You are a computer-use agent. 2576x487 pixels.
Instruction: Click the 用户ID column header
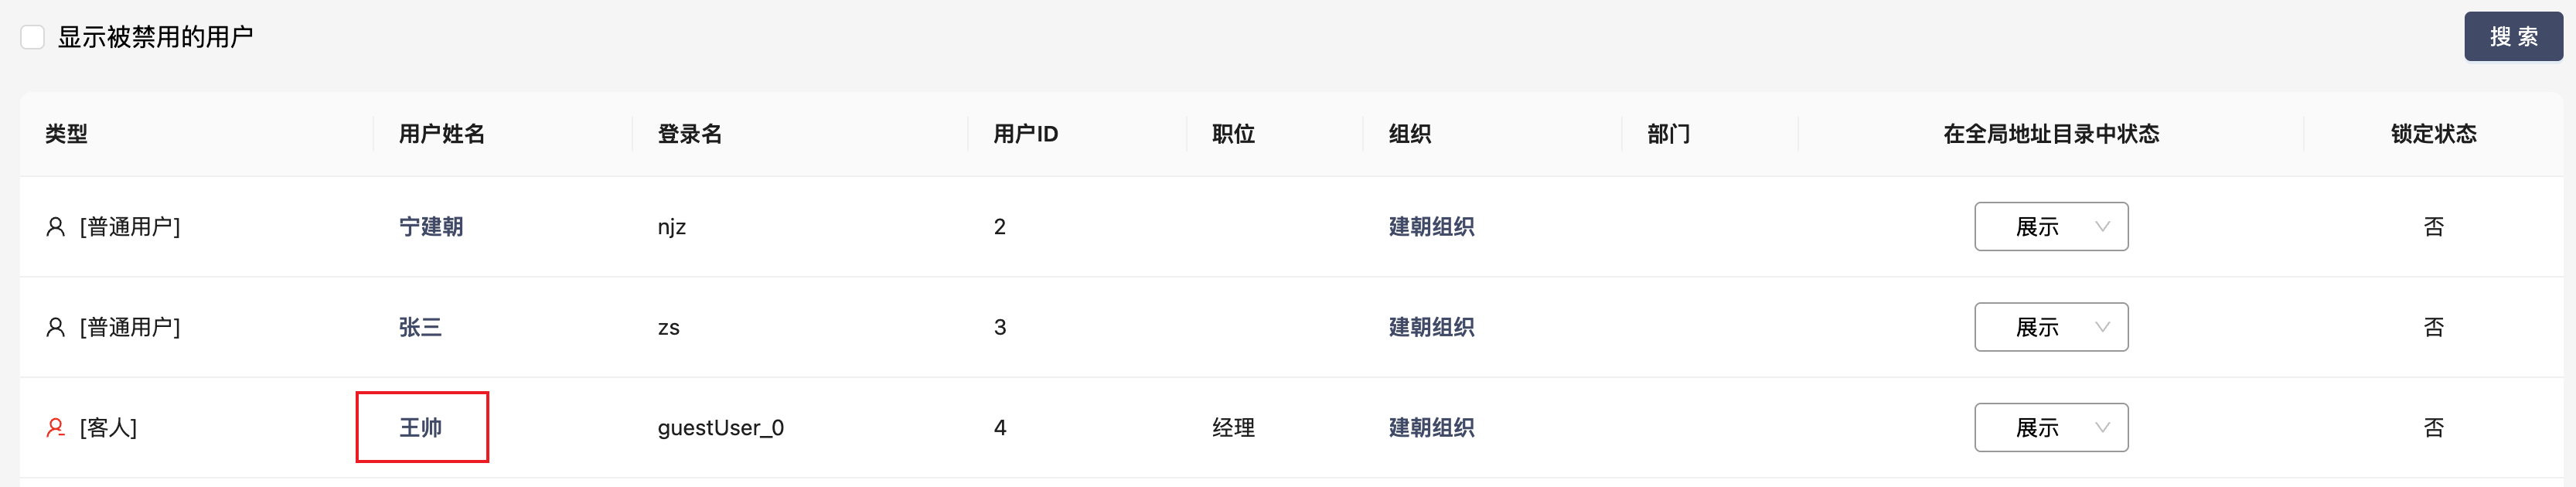1025,134
